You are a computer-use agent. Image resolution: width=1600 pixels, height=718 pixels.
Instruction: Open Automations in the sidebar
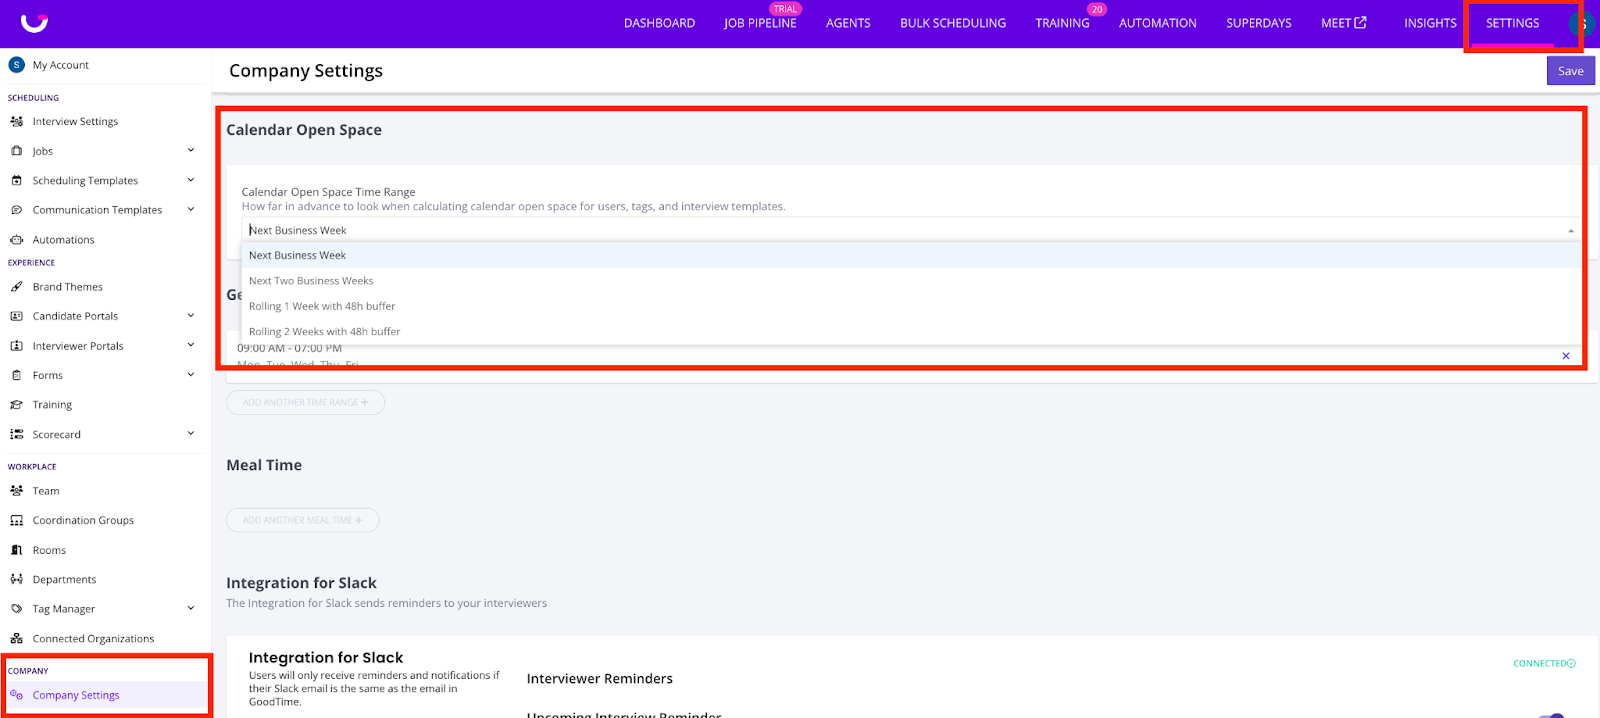click(x=63, y=240)
